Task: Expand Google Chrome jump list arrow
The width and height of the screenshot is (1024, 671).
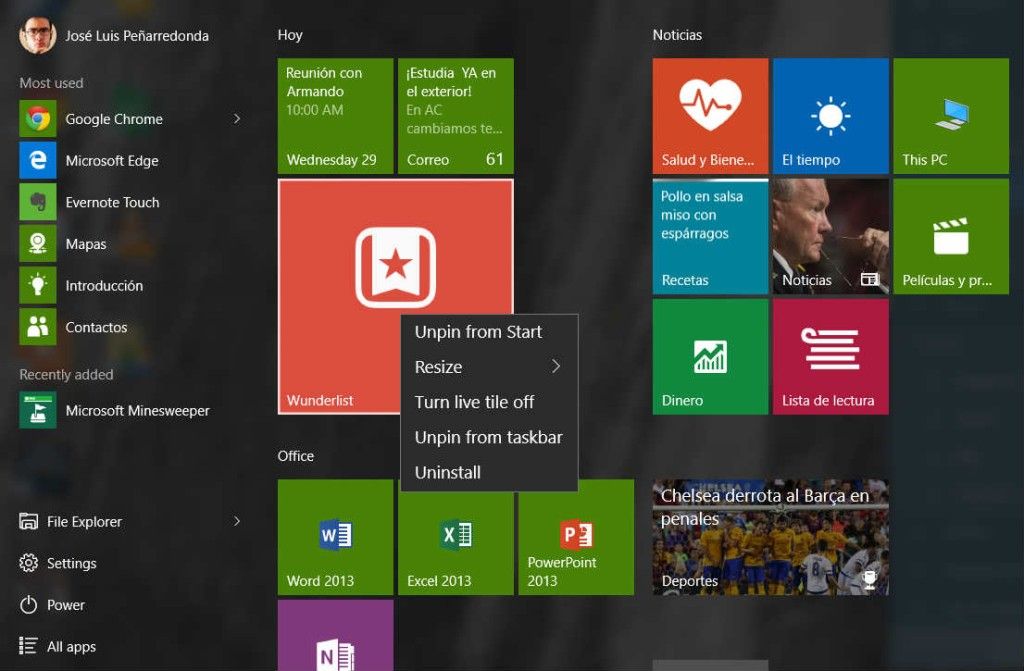Action: 237,119
